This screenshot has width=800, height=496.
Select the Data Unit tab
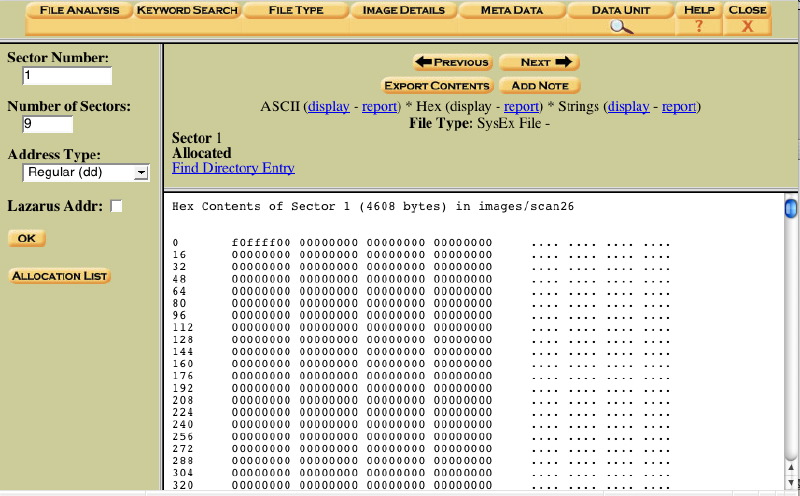coord(621,10)
